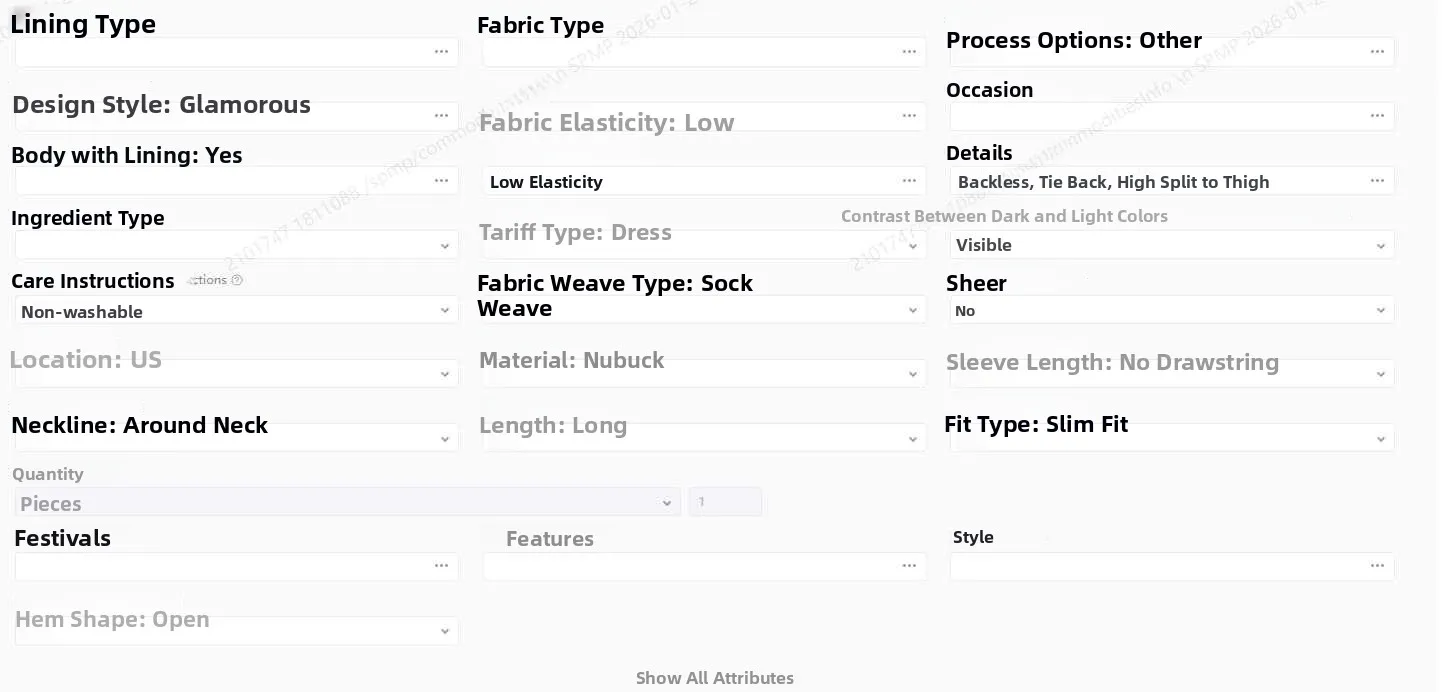This screenshot has height=692, width=1455.
Task: Click the Fabric Type ellipsis icon
Action: tap(909, 52)
